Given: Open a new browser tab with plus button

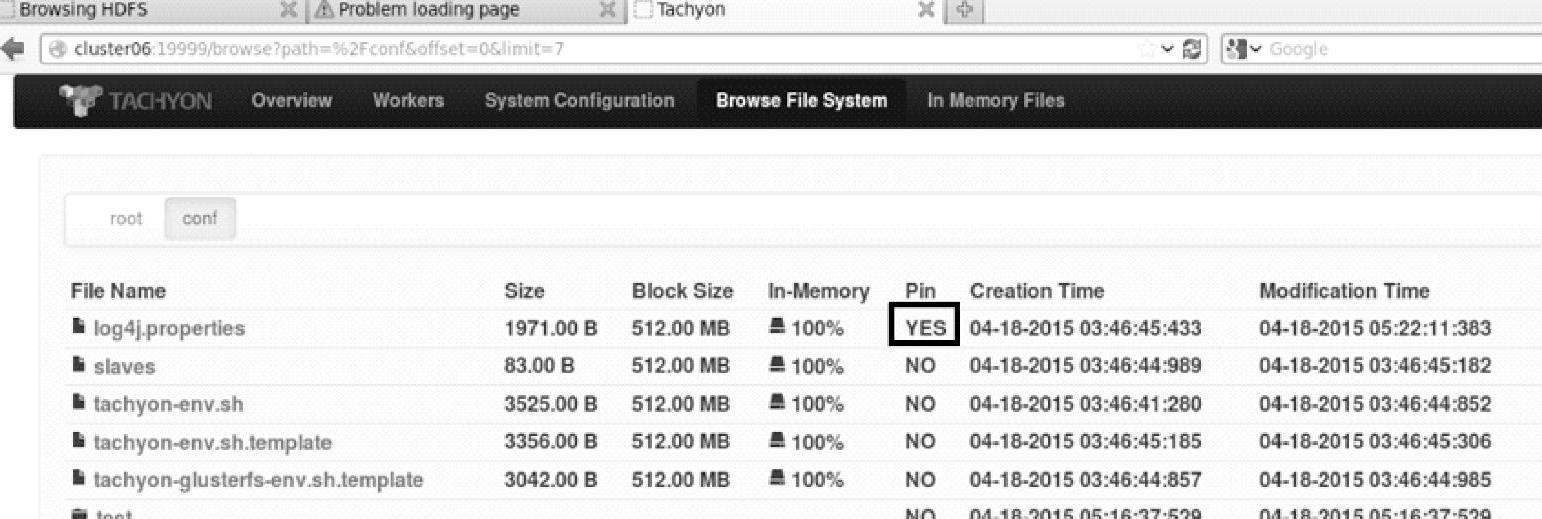Looking at the screenshot, I should point(965,10).
